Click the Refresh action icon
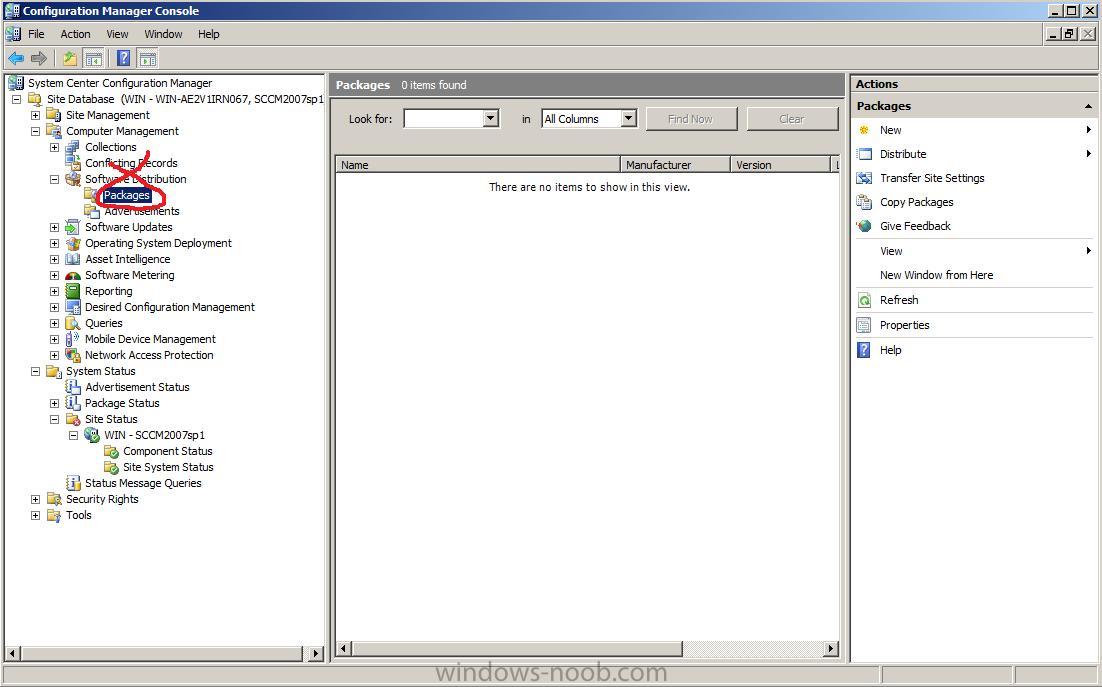 (864, 300)
